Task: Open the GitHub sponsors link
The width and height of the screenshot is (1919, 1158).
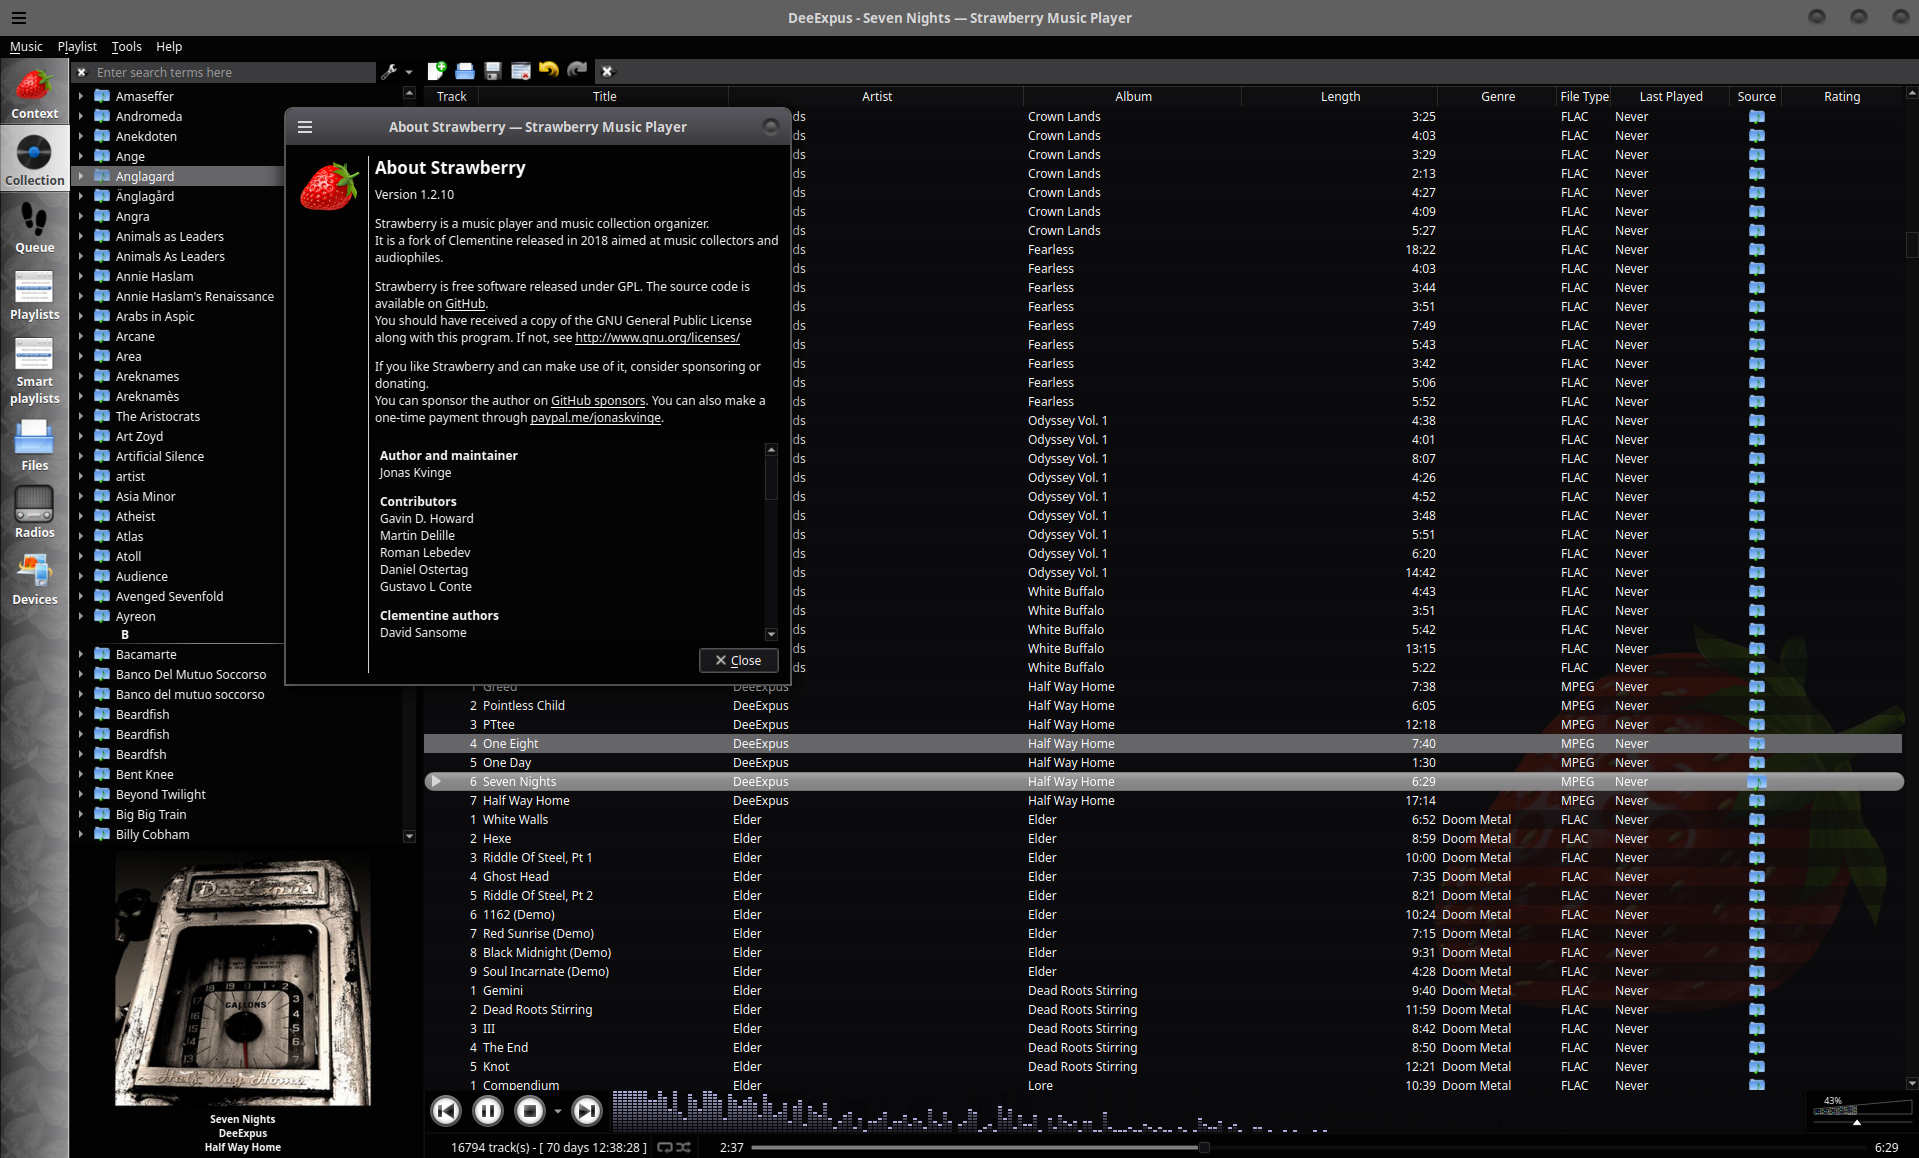Action: tap(598, 400)
